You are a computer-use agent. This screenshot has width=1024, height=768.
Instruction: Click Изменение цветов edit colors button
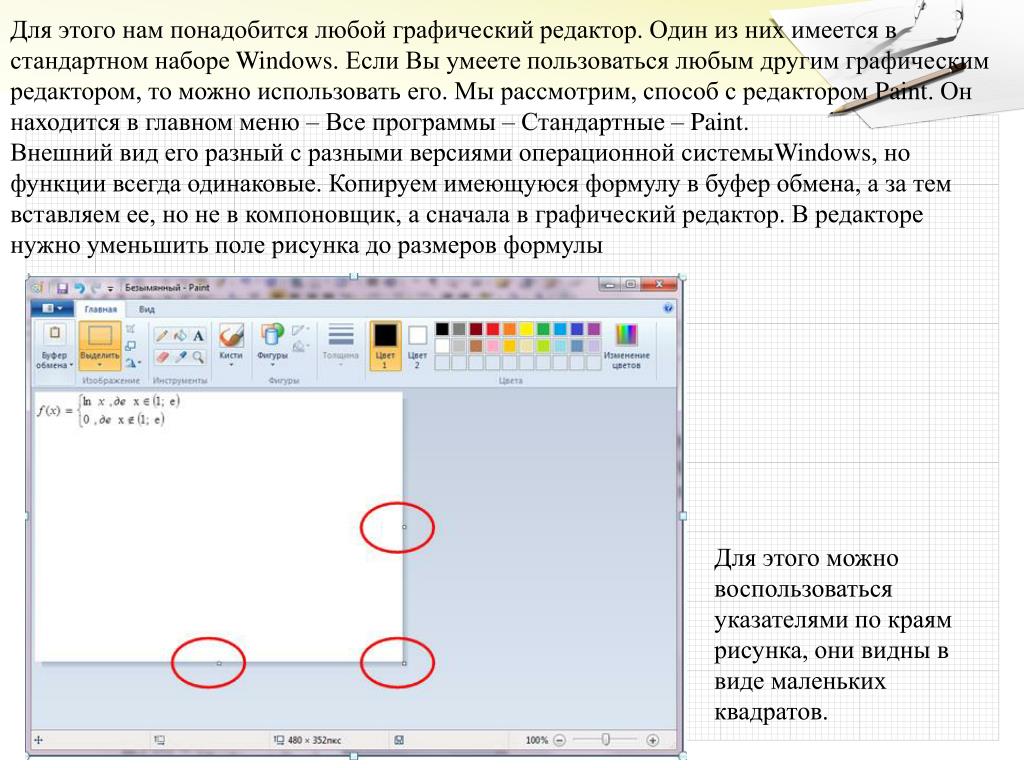pyautogui.click(x=626, y=346)
